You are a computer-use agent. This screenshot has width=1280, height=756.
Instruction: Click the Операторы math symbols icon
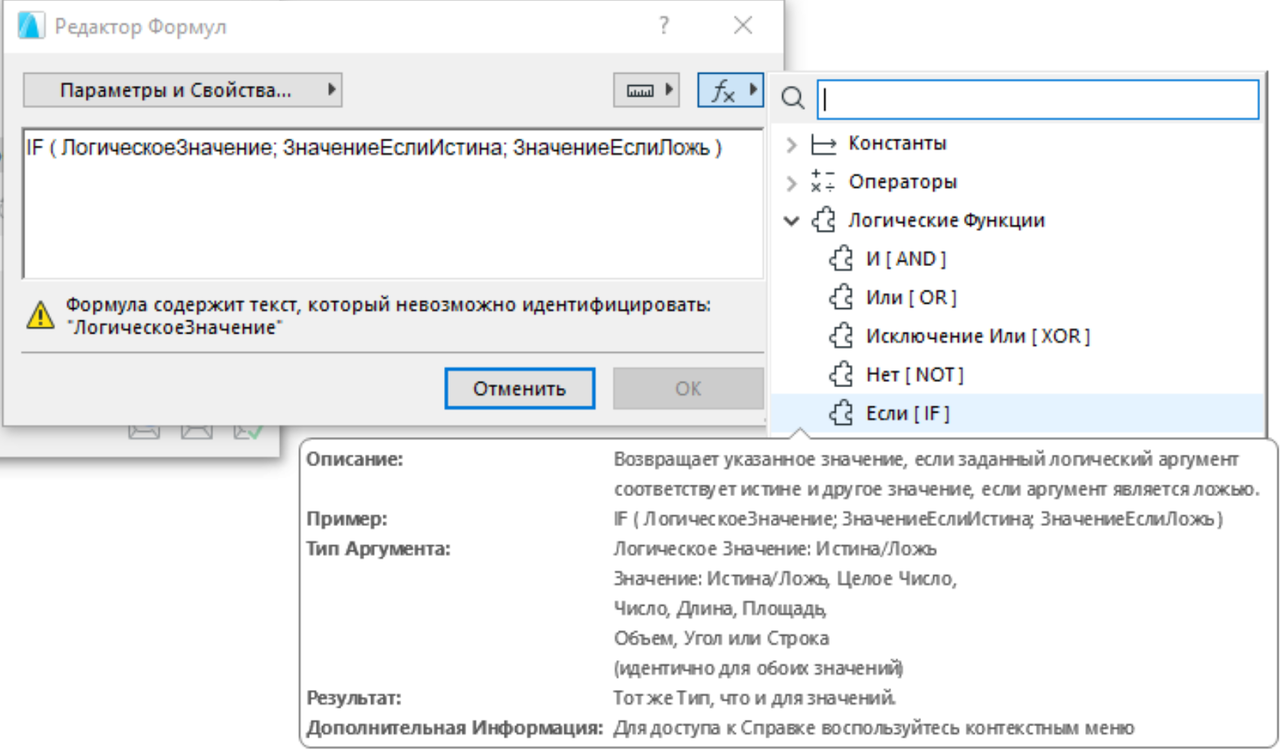click(823, 182)
